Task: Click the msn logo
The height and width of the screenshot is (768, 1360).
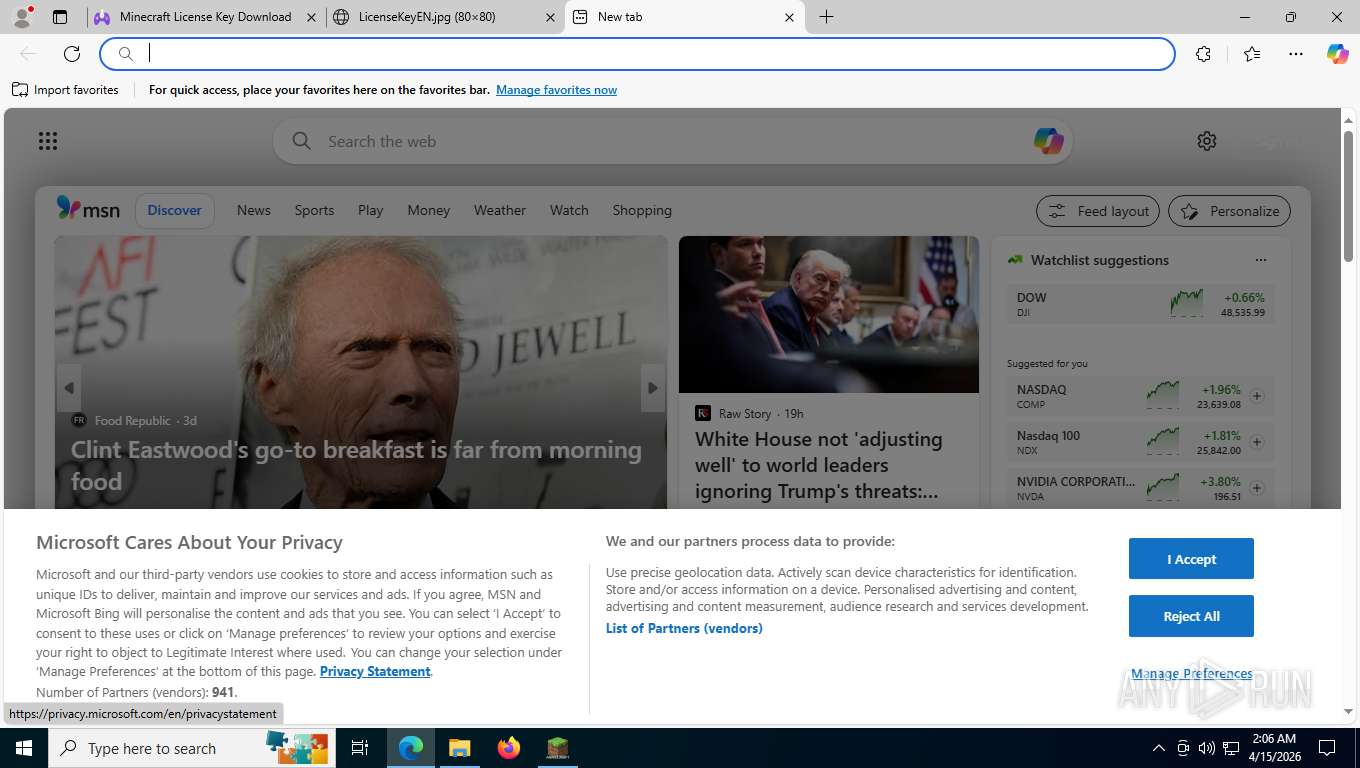Action: [x=88, y=209]
